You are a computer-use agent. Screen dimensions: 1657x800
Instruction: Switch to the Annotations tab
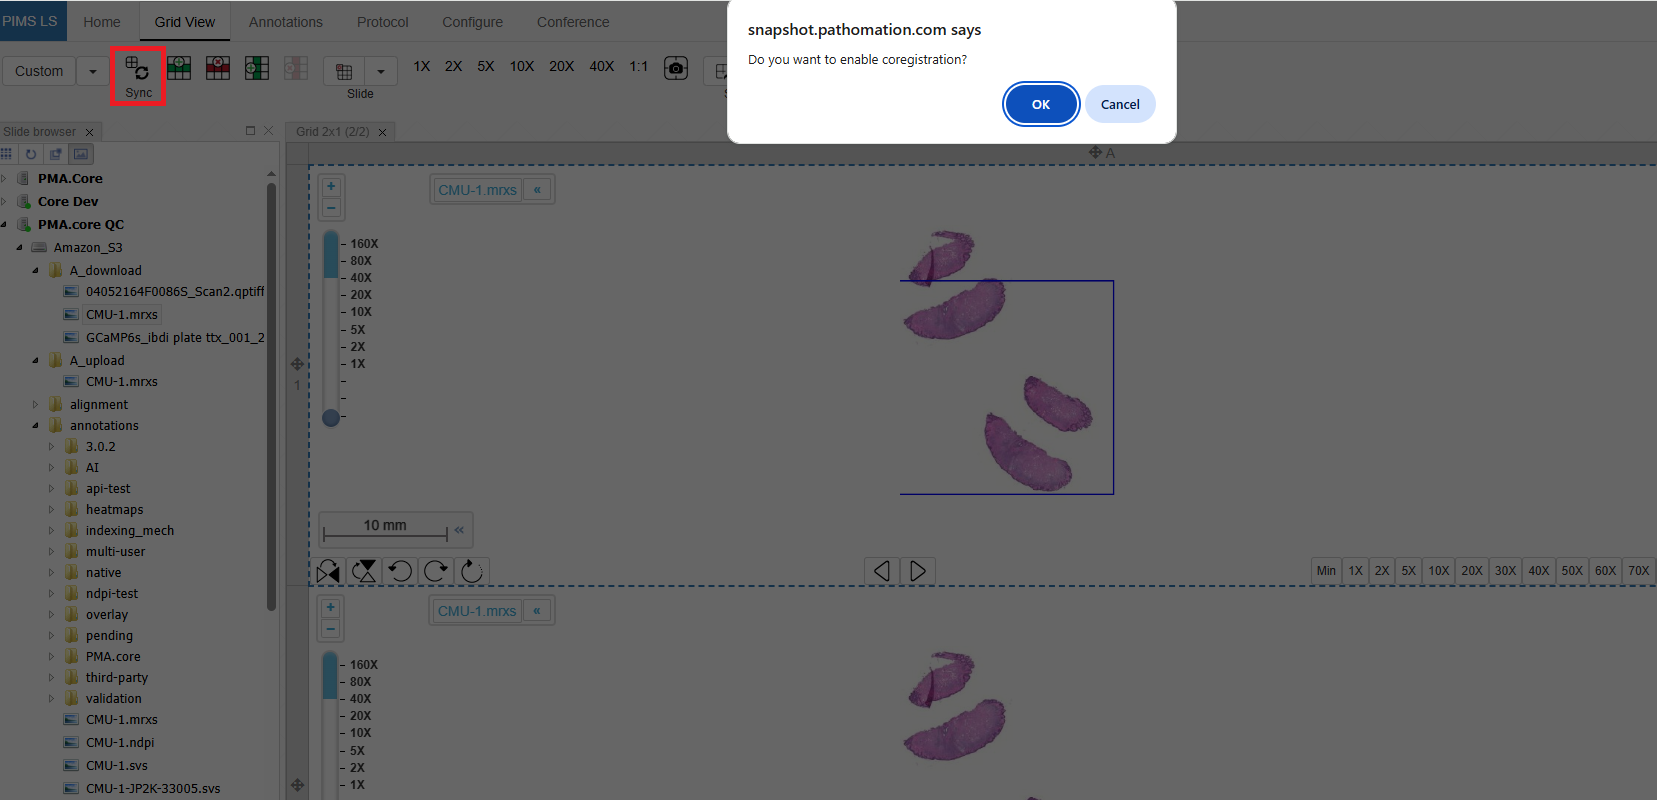[285, 22]
